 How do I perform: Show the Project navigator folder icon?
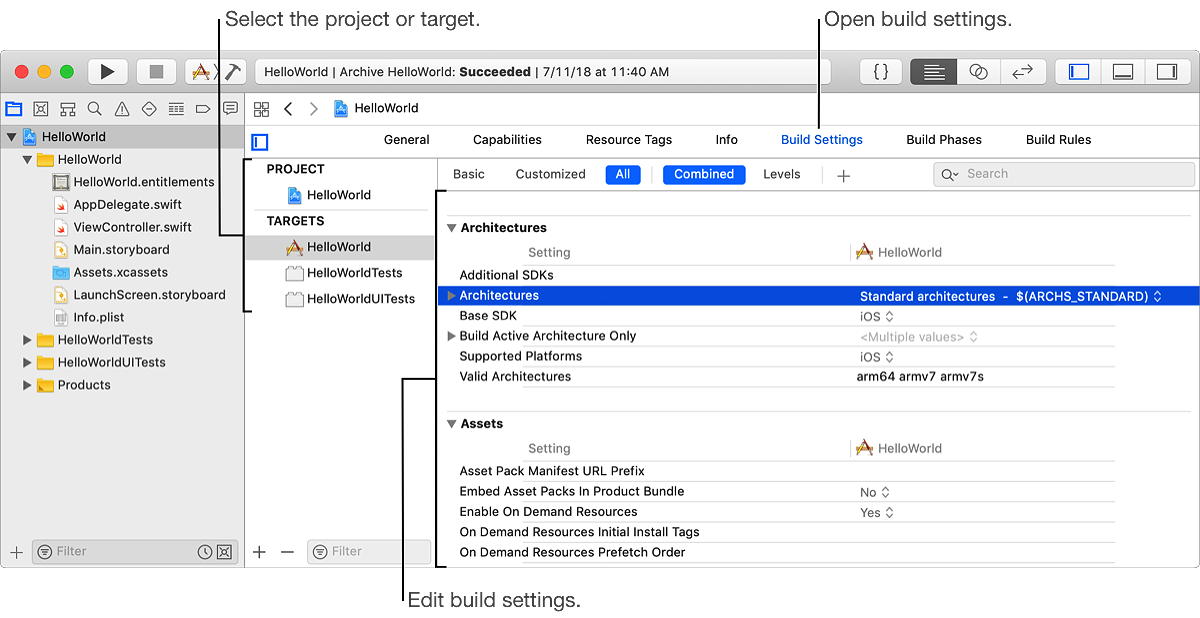[14, 109]
